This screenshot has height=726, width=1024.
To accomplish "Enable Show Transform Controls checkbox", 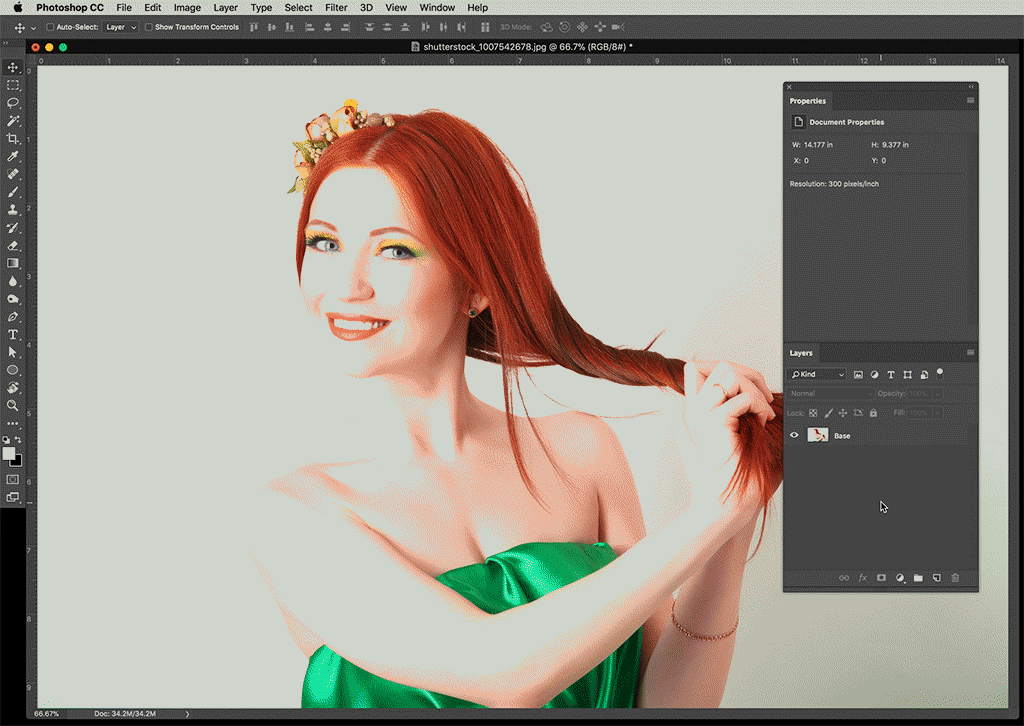I will pos(149,27).
